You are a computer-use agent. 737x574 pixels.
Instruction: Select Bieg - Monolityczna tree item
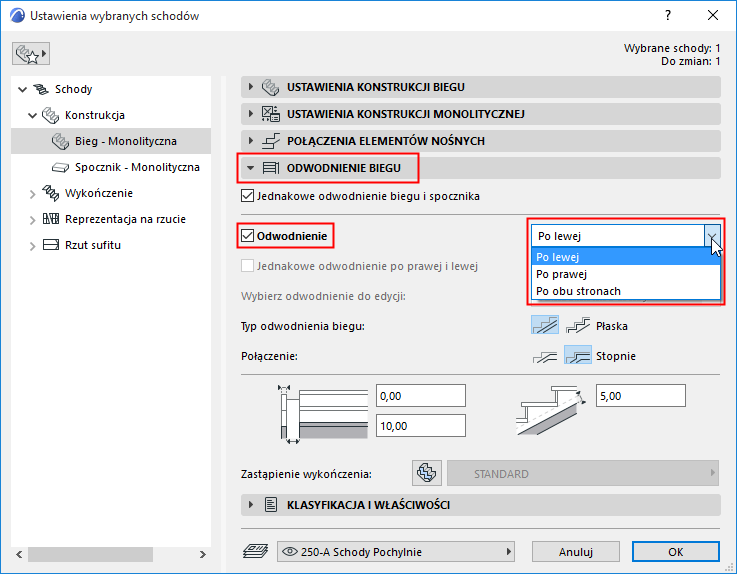point(111,141)
